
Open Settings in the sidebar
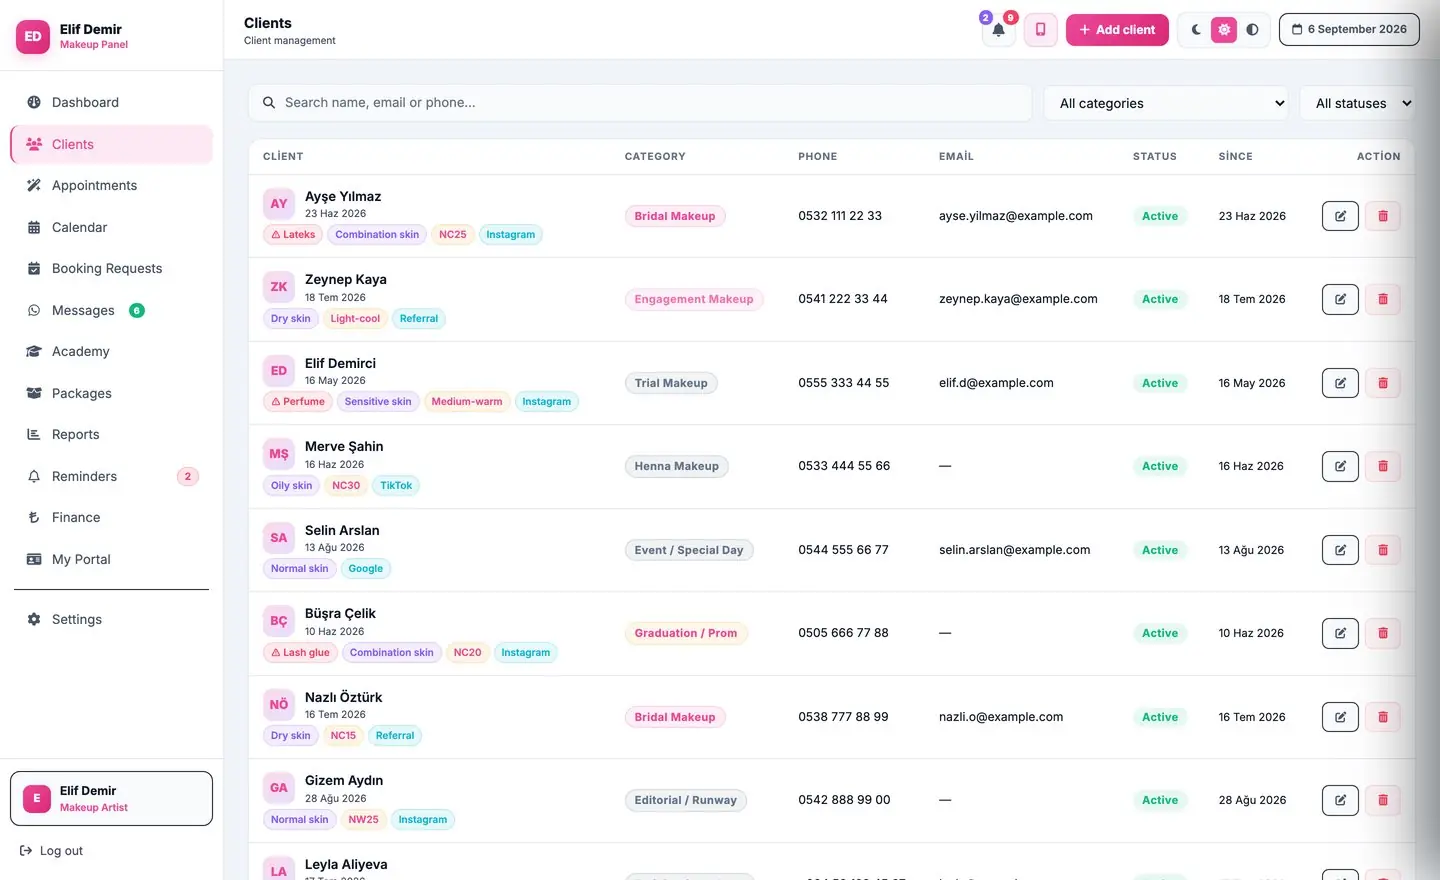point(111,619)
